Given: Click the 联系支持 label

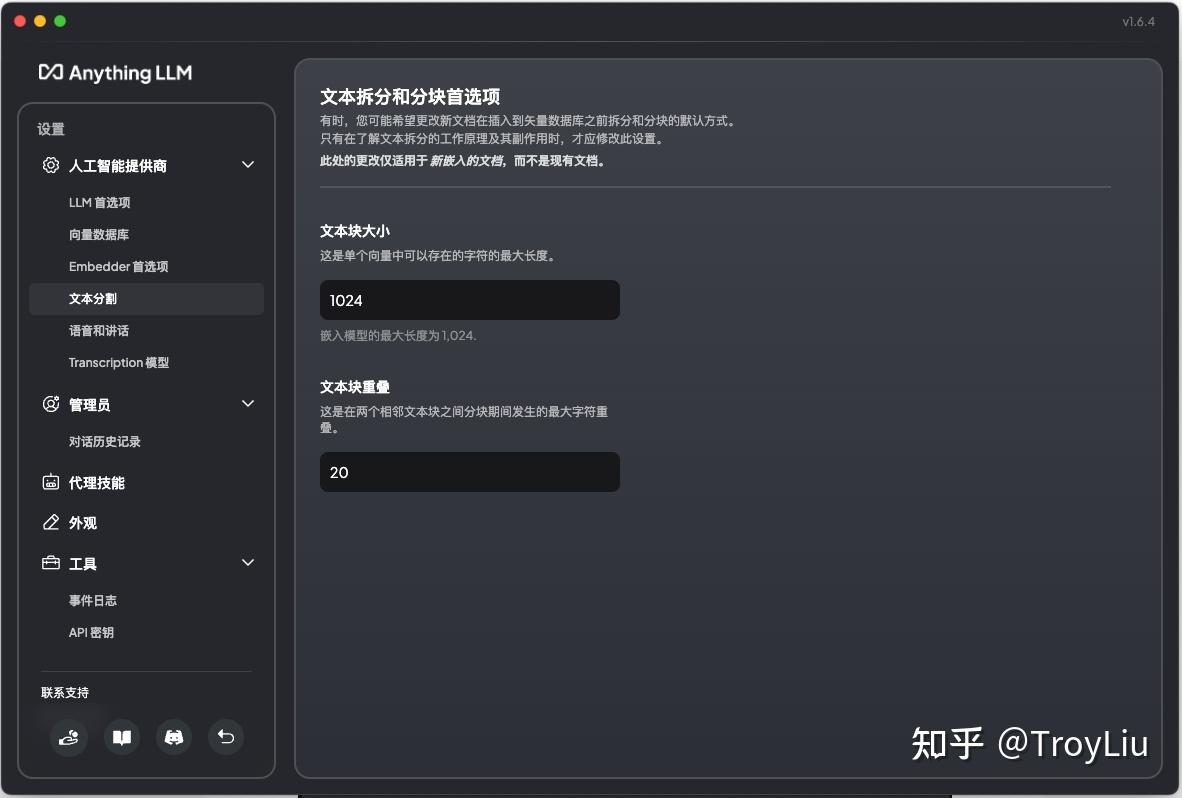Looking at the screenshot, I should (x=65, y=693).
